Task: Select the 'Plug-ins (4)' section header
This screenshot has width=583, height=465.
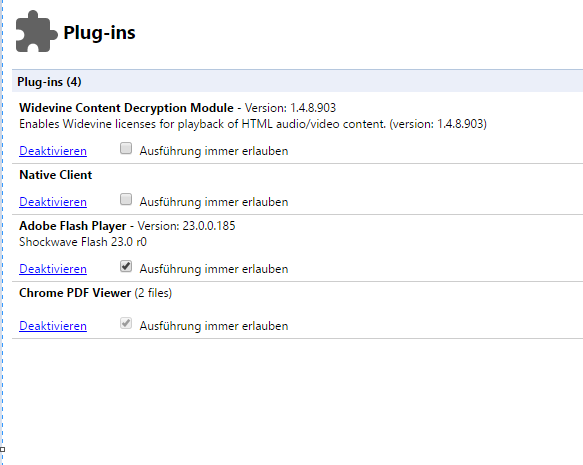Action: (x=297, y=81)
